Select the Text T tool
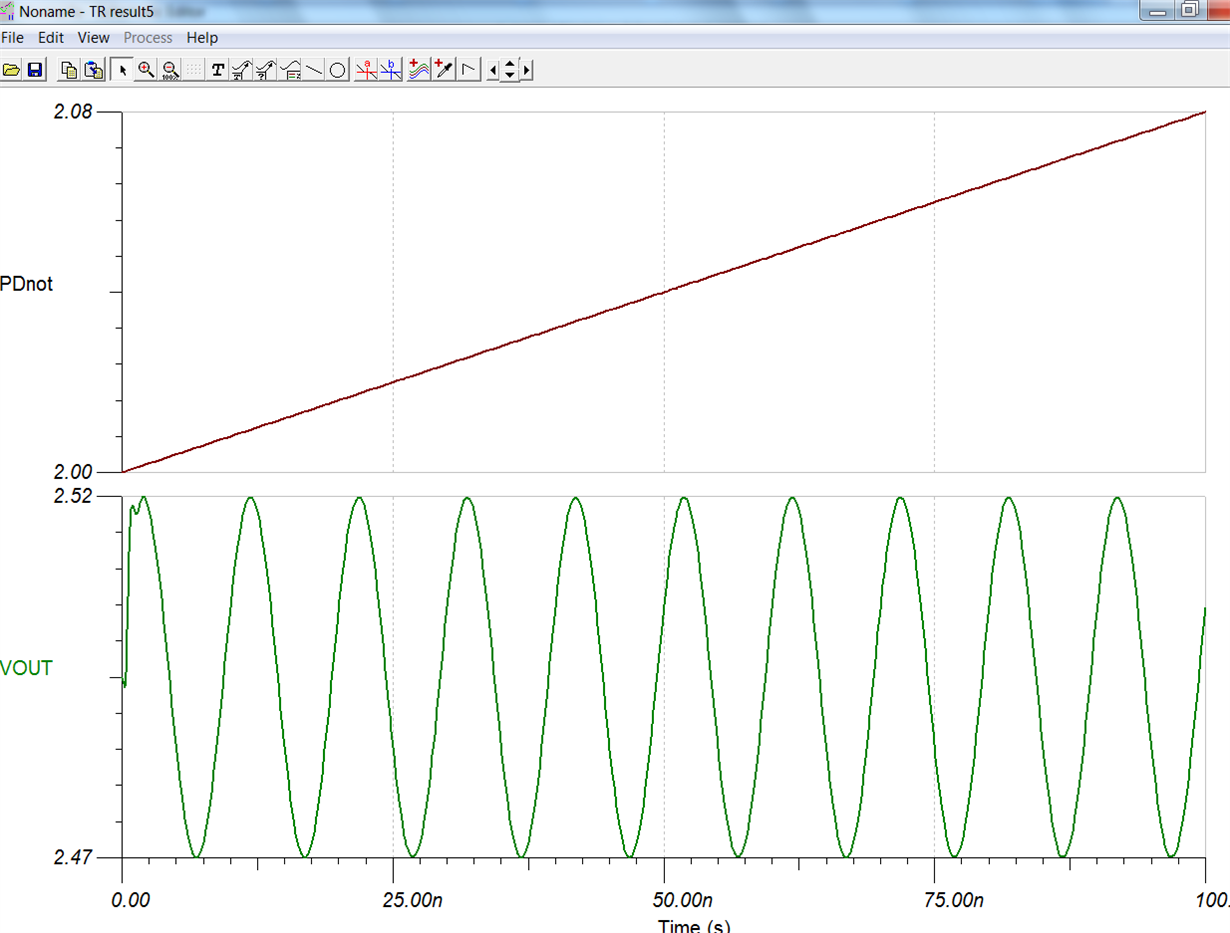 pos(218,70)
